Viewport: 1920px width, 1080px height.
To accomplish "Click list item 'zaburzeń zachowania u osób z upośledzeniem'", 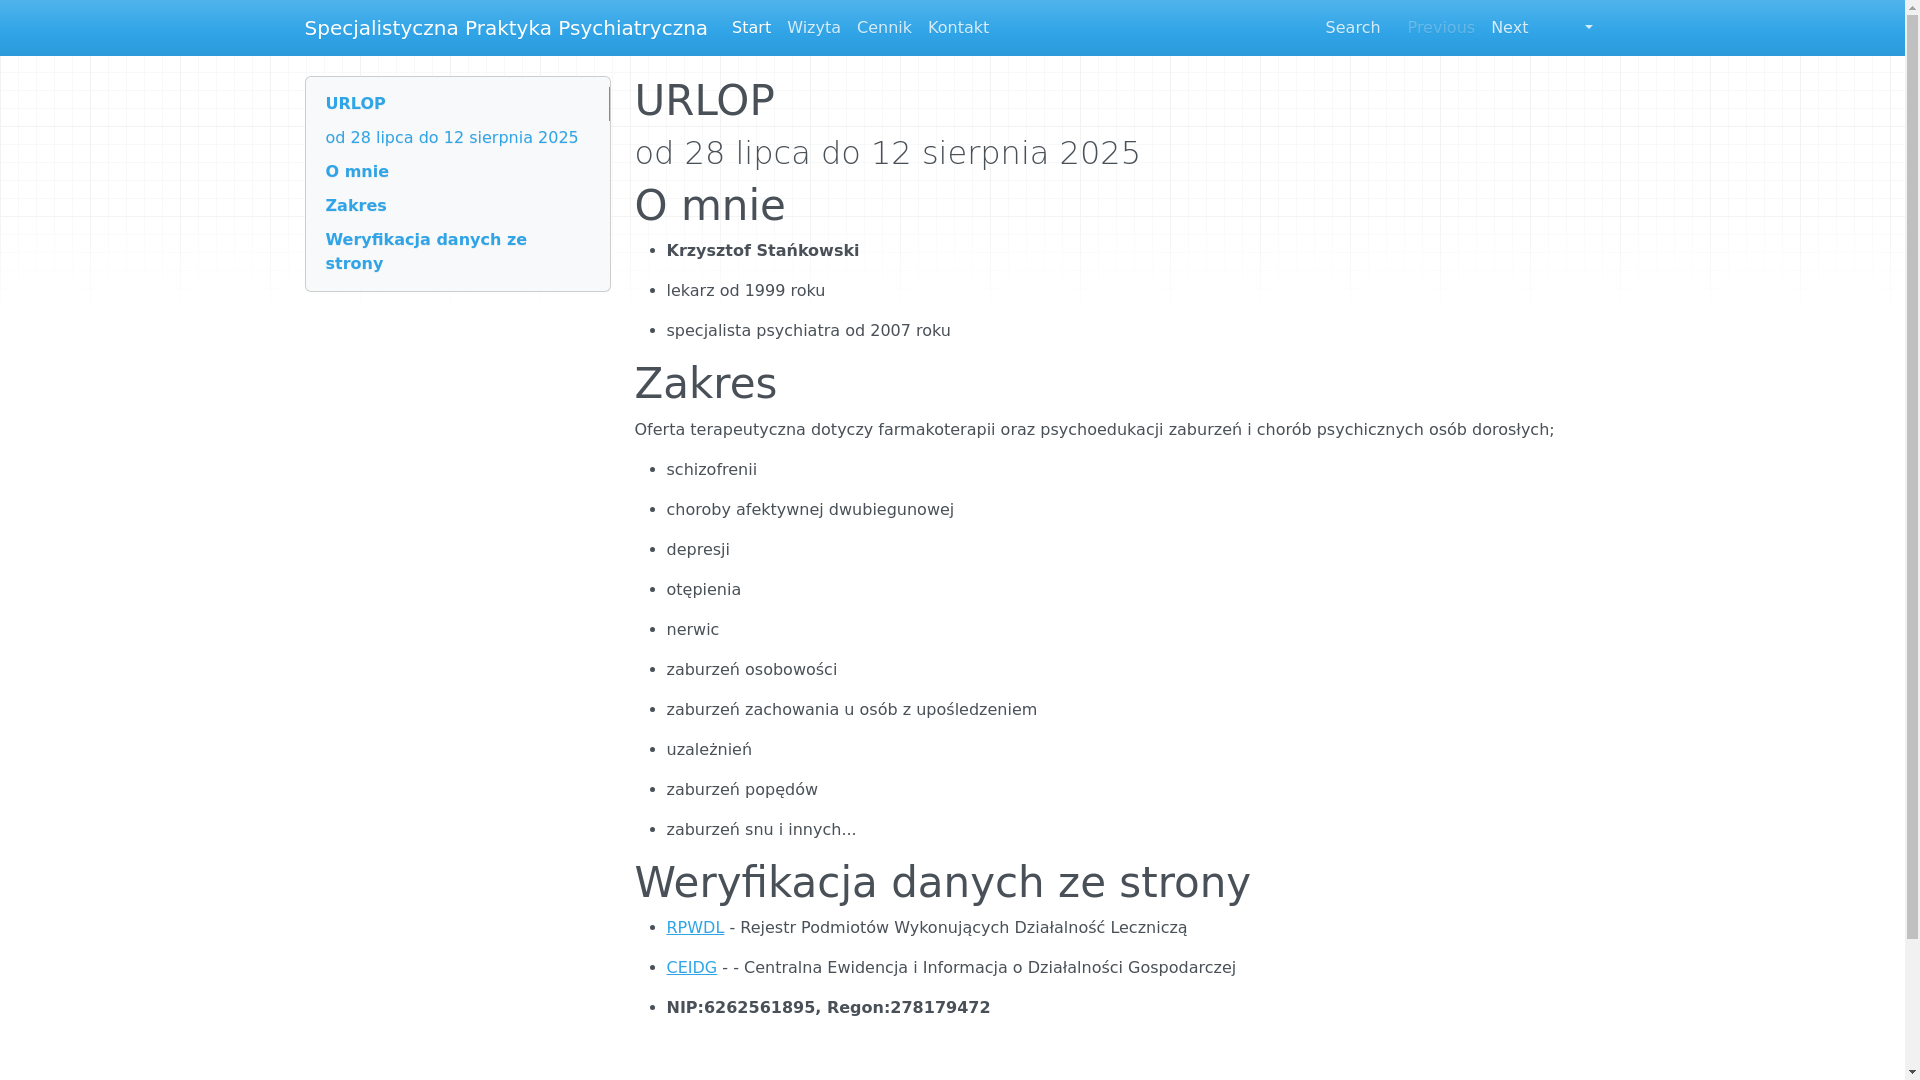I will pyautogui.click(x=851, y=710).
